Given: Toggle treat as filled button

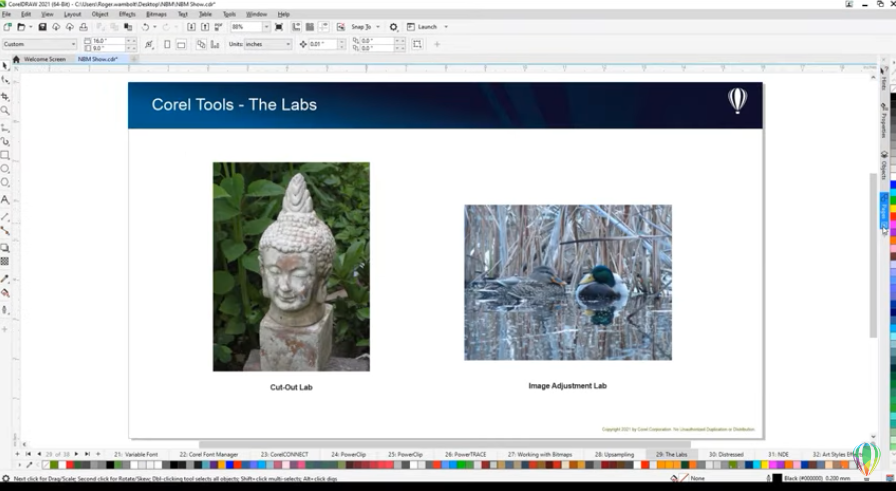Looking at the screenshot, I should pyautogui.click(x=417, y=44).
